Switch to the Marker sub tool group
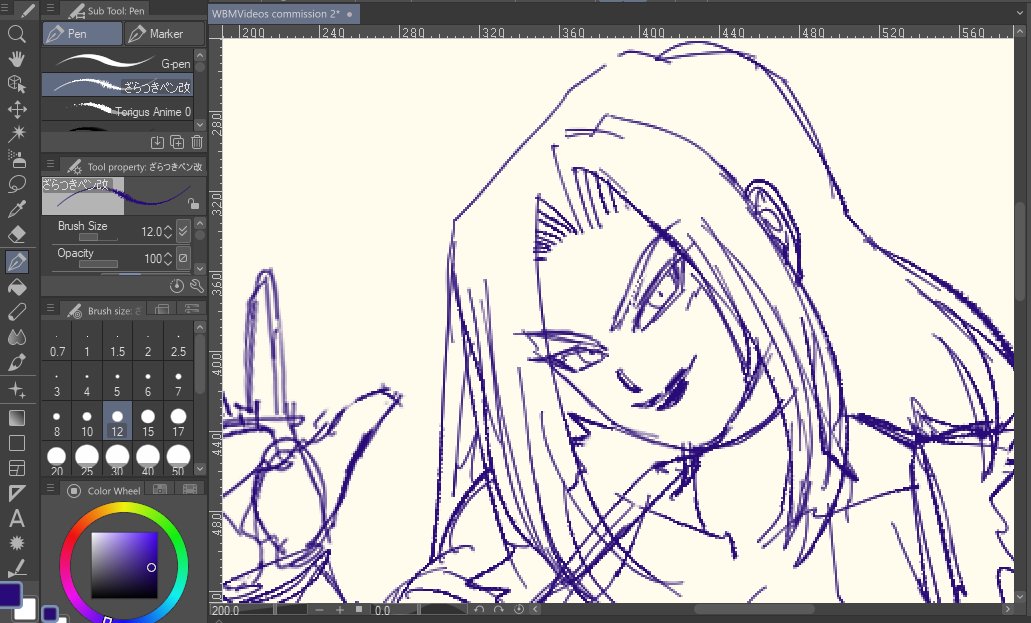The width and height of the screenshot is (1031, 623). pos(164,34)
